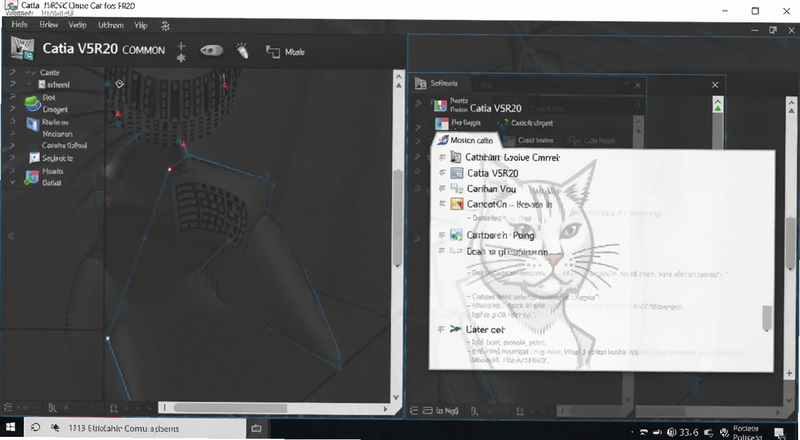Click the blue cube icon beside 'Rhdeas'

(x=33, y=124)
